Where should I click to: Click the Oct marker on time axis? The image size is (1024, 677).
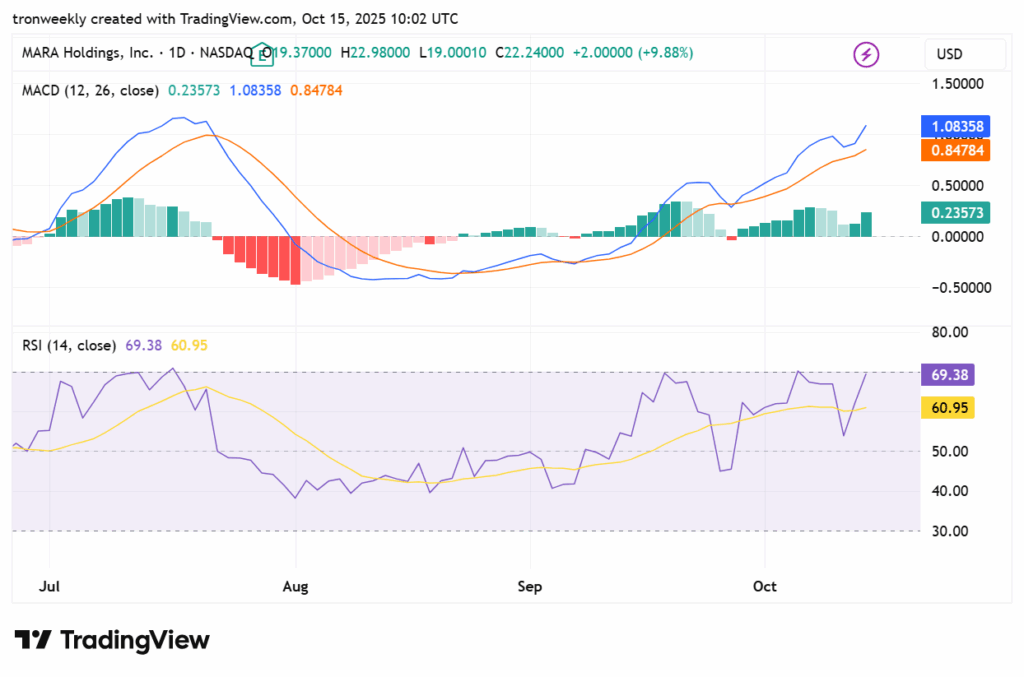[764, 586]
